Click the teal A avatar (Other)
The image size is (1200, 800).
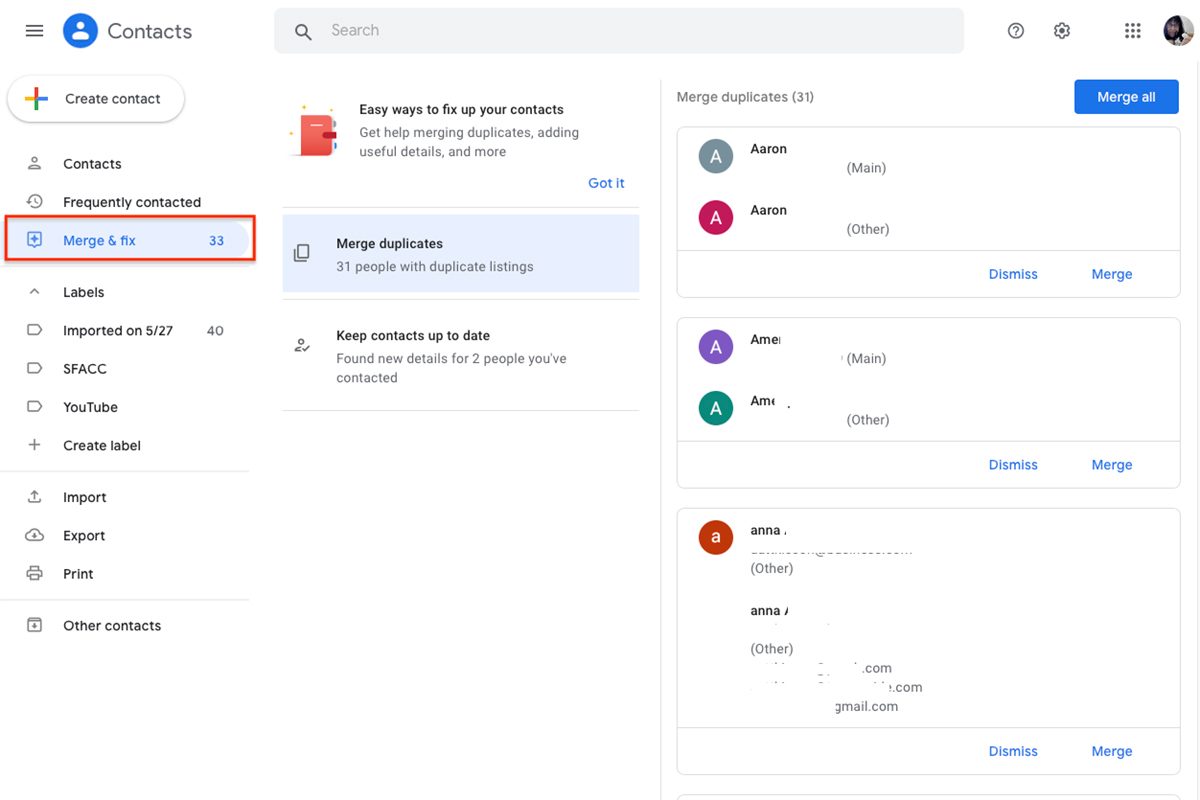click(715, 408)
